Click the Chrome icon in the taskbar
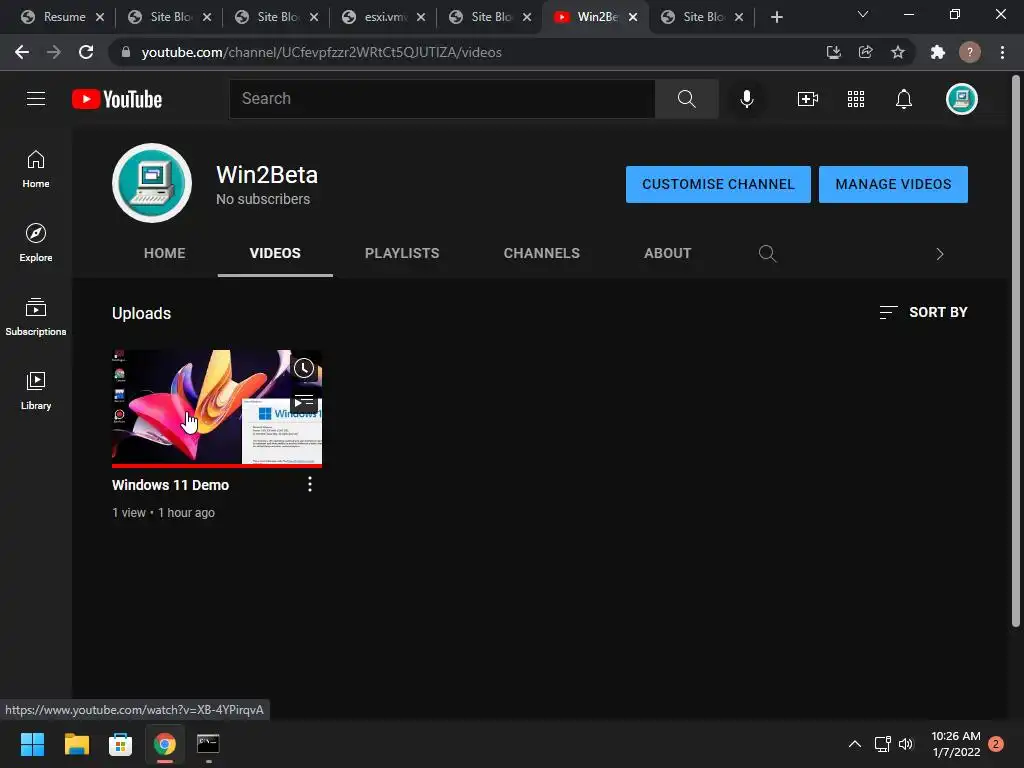The image size is (1024, 768). click(x=165, y=744)
